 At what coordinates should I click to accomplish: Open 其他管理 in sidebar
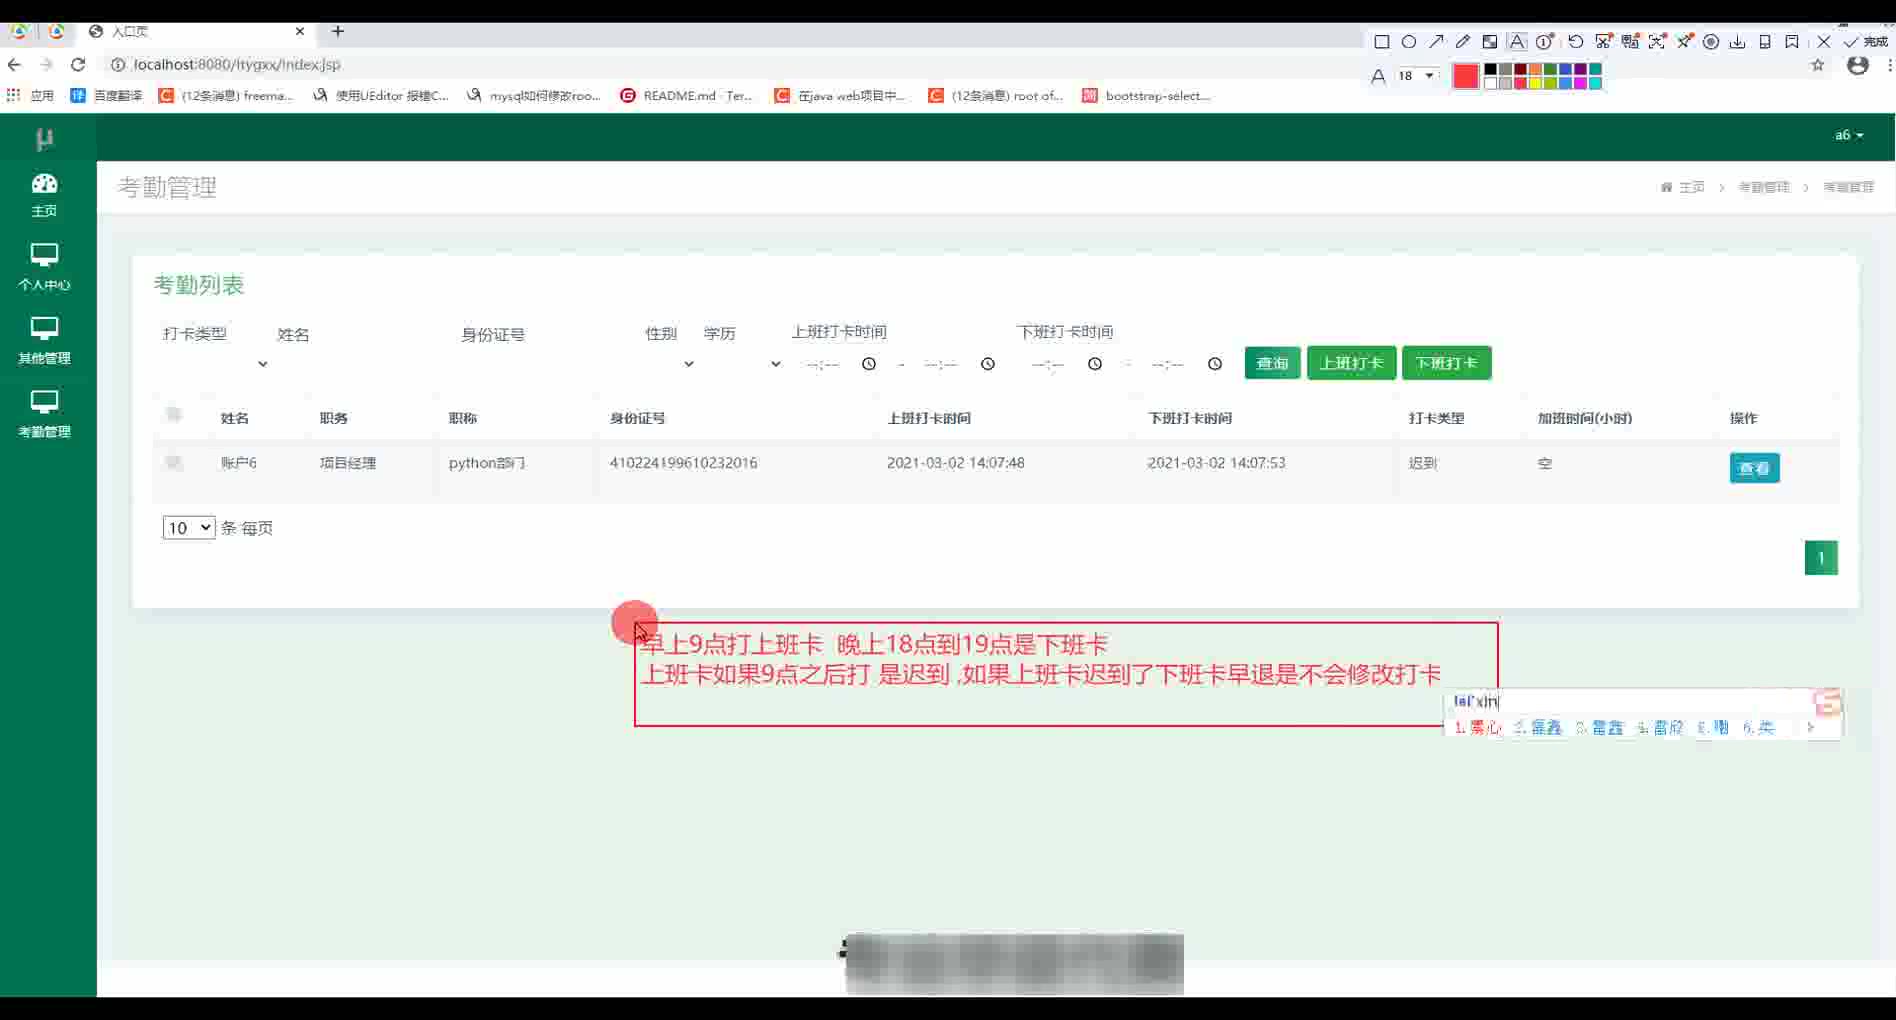(44, 341)
